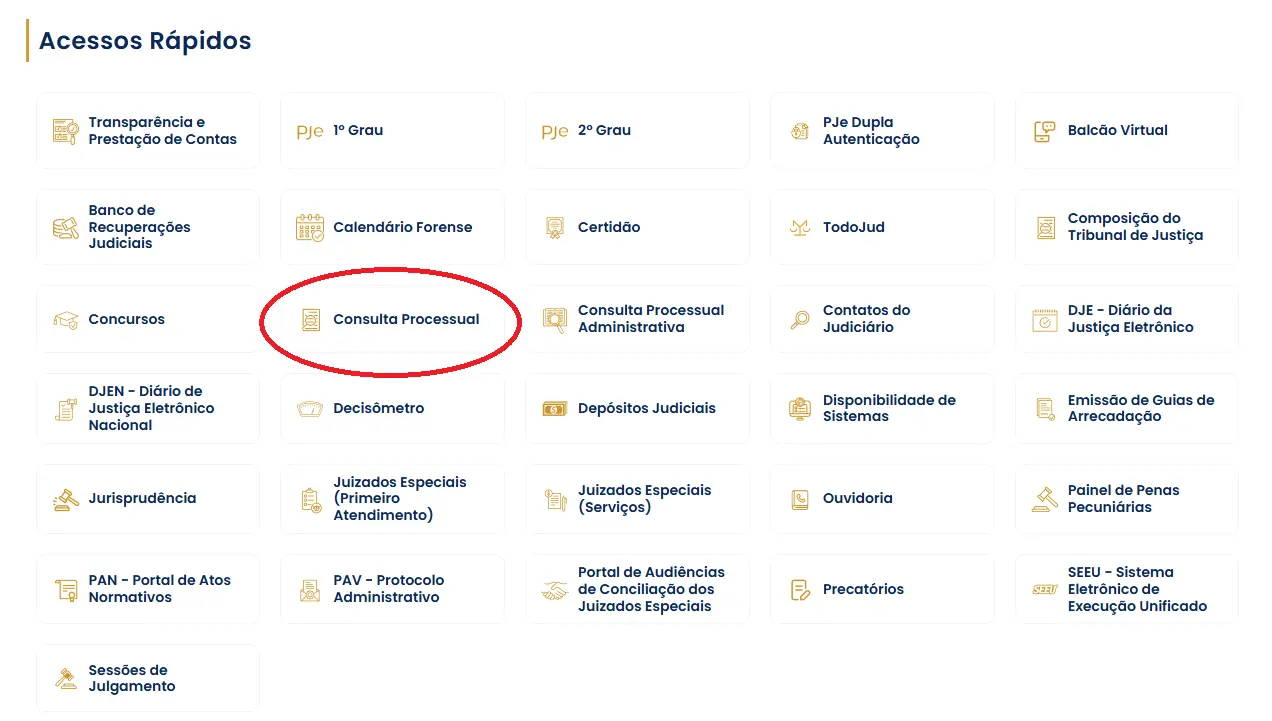Screen dimensions: 1272x721
Task: Open the Consulta Processual link
Action: tap(406, 320)
